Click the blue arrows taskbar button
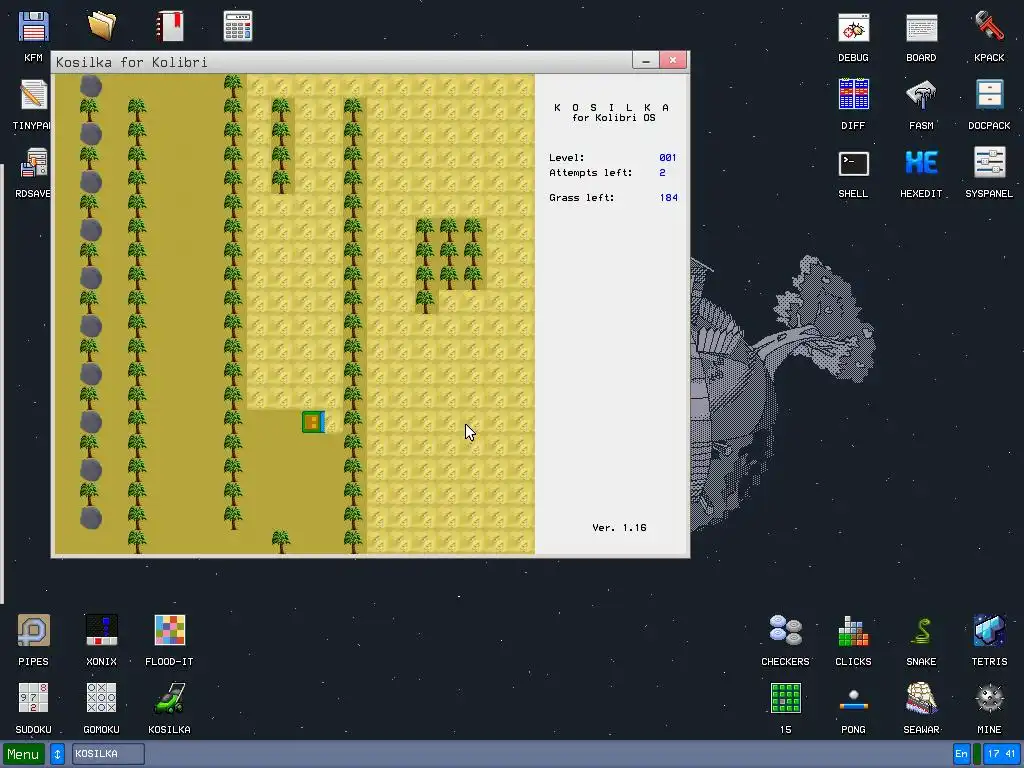Image resolution: width=1024 pixels, height=768 pixels. (x=57, y=754)
